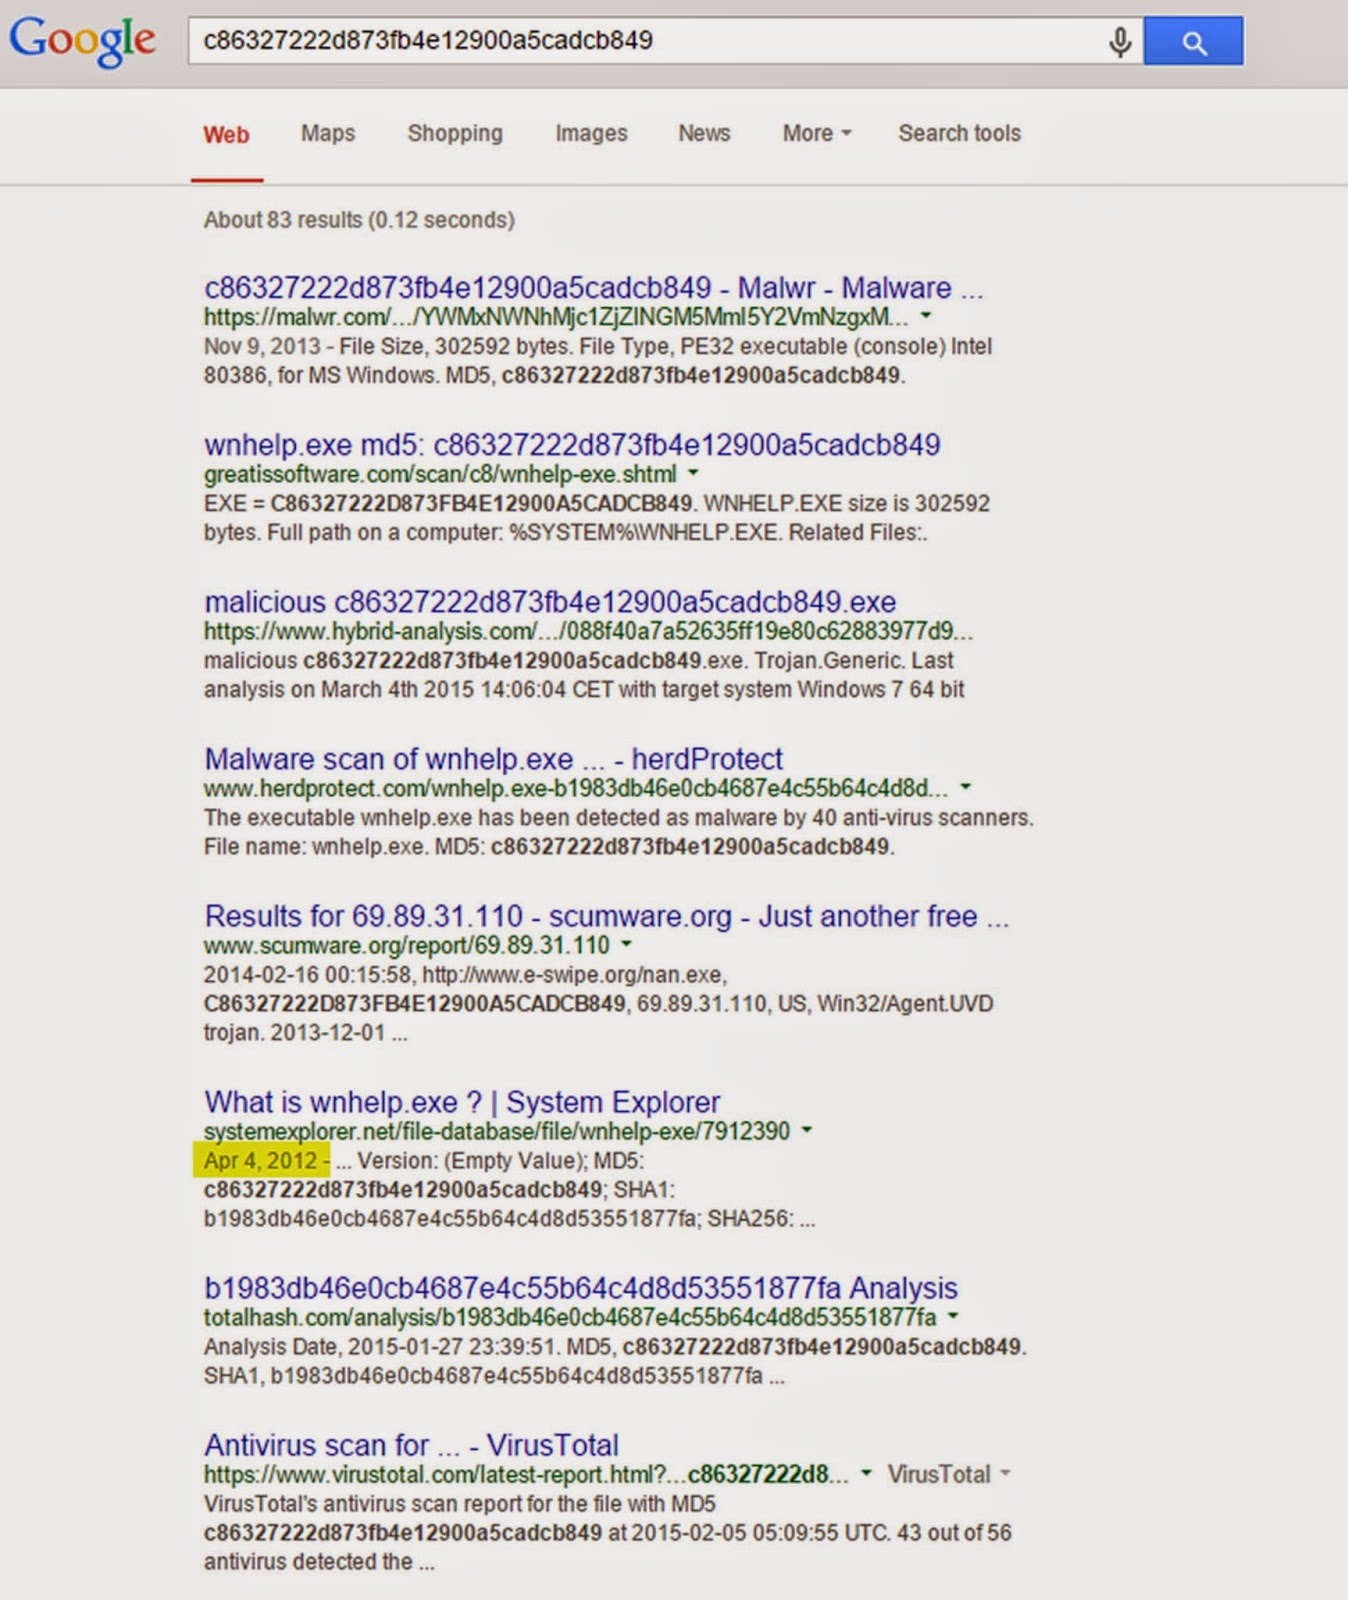
Task: Expand dropdown arrow beside systemexplorer.net URL
Action: point(807,1130)
